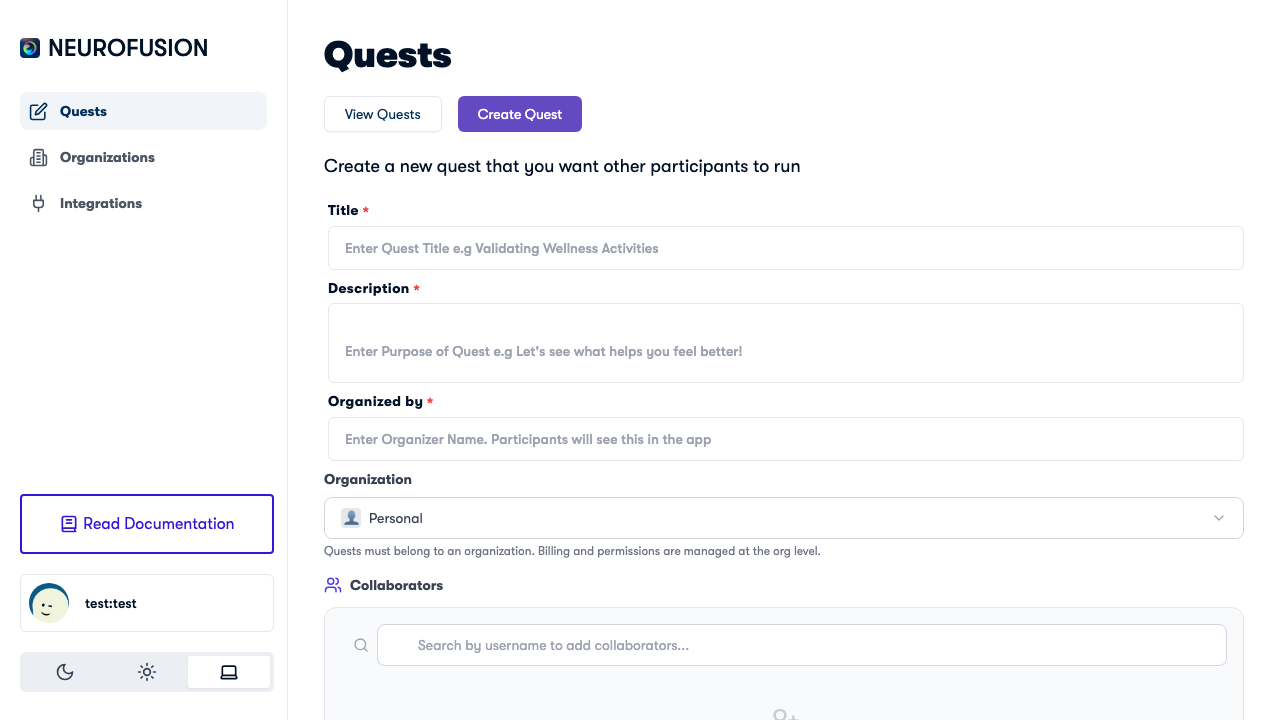Viewport: 1280px width, 720px height.
Task: Click the test:test profile avatar thumbnail
Action: (x=49, y=603)
